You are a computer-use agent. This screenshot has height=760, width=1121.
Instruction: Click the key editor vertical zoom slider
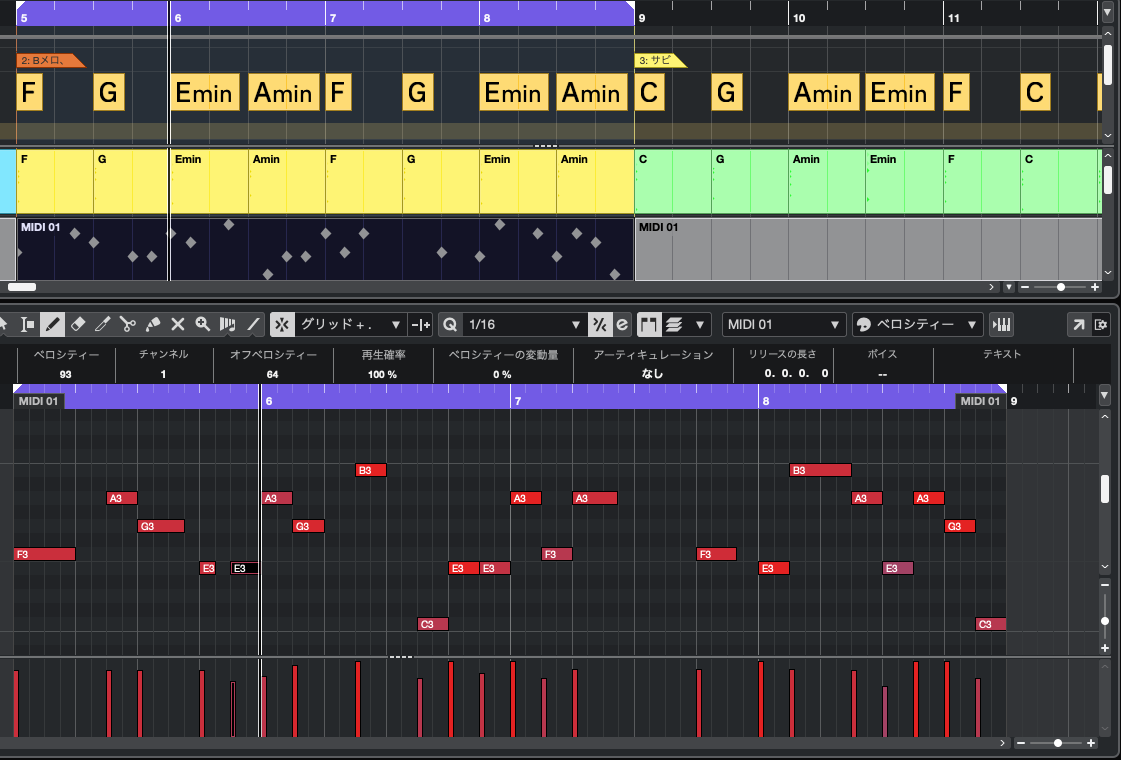(x=1104, y=620)
